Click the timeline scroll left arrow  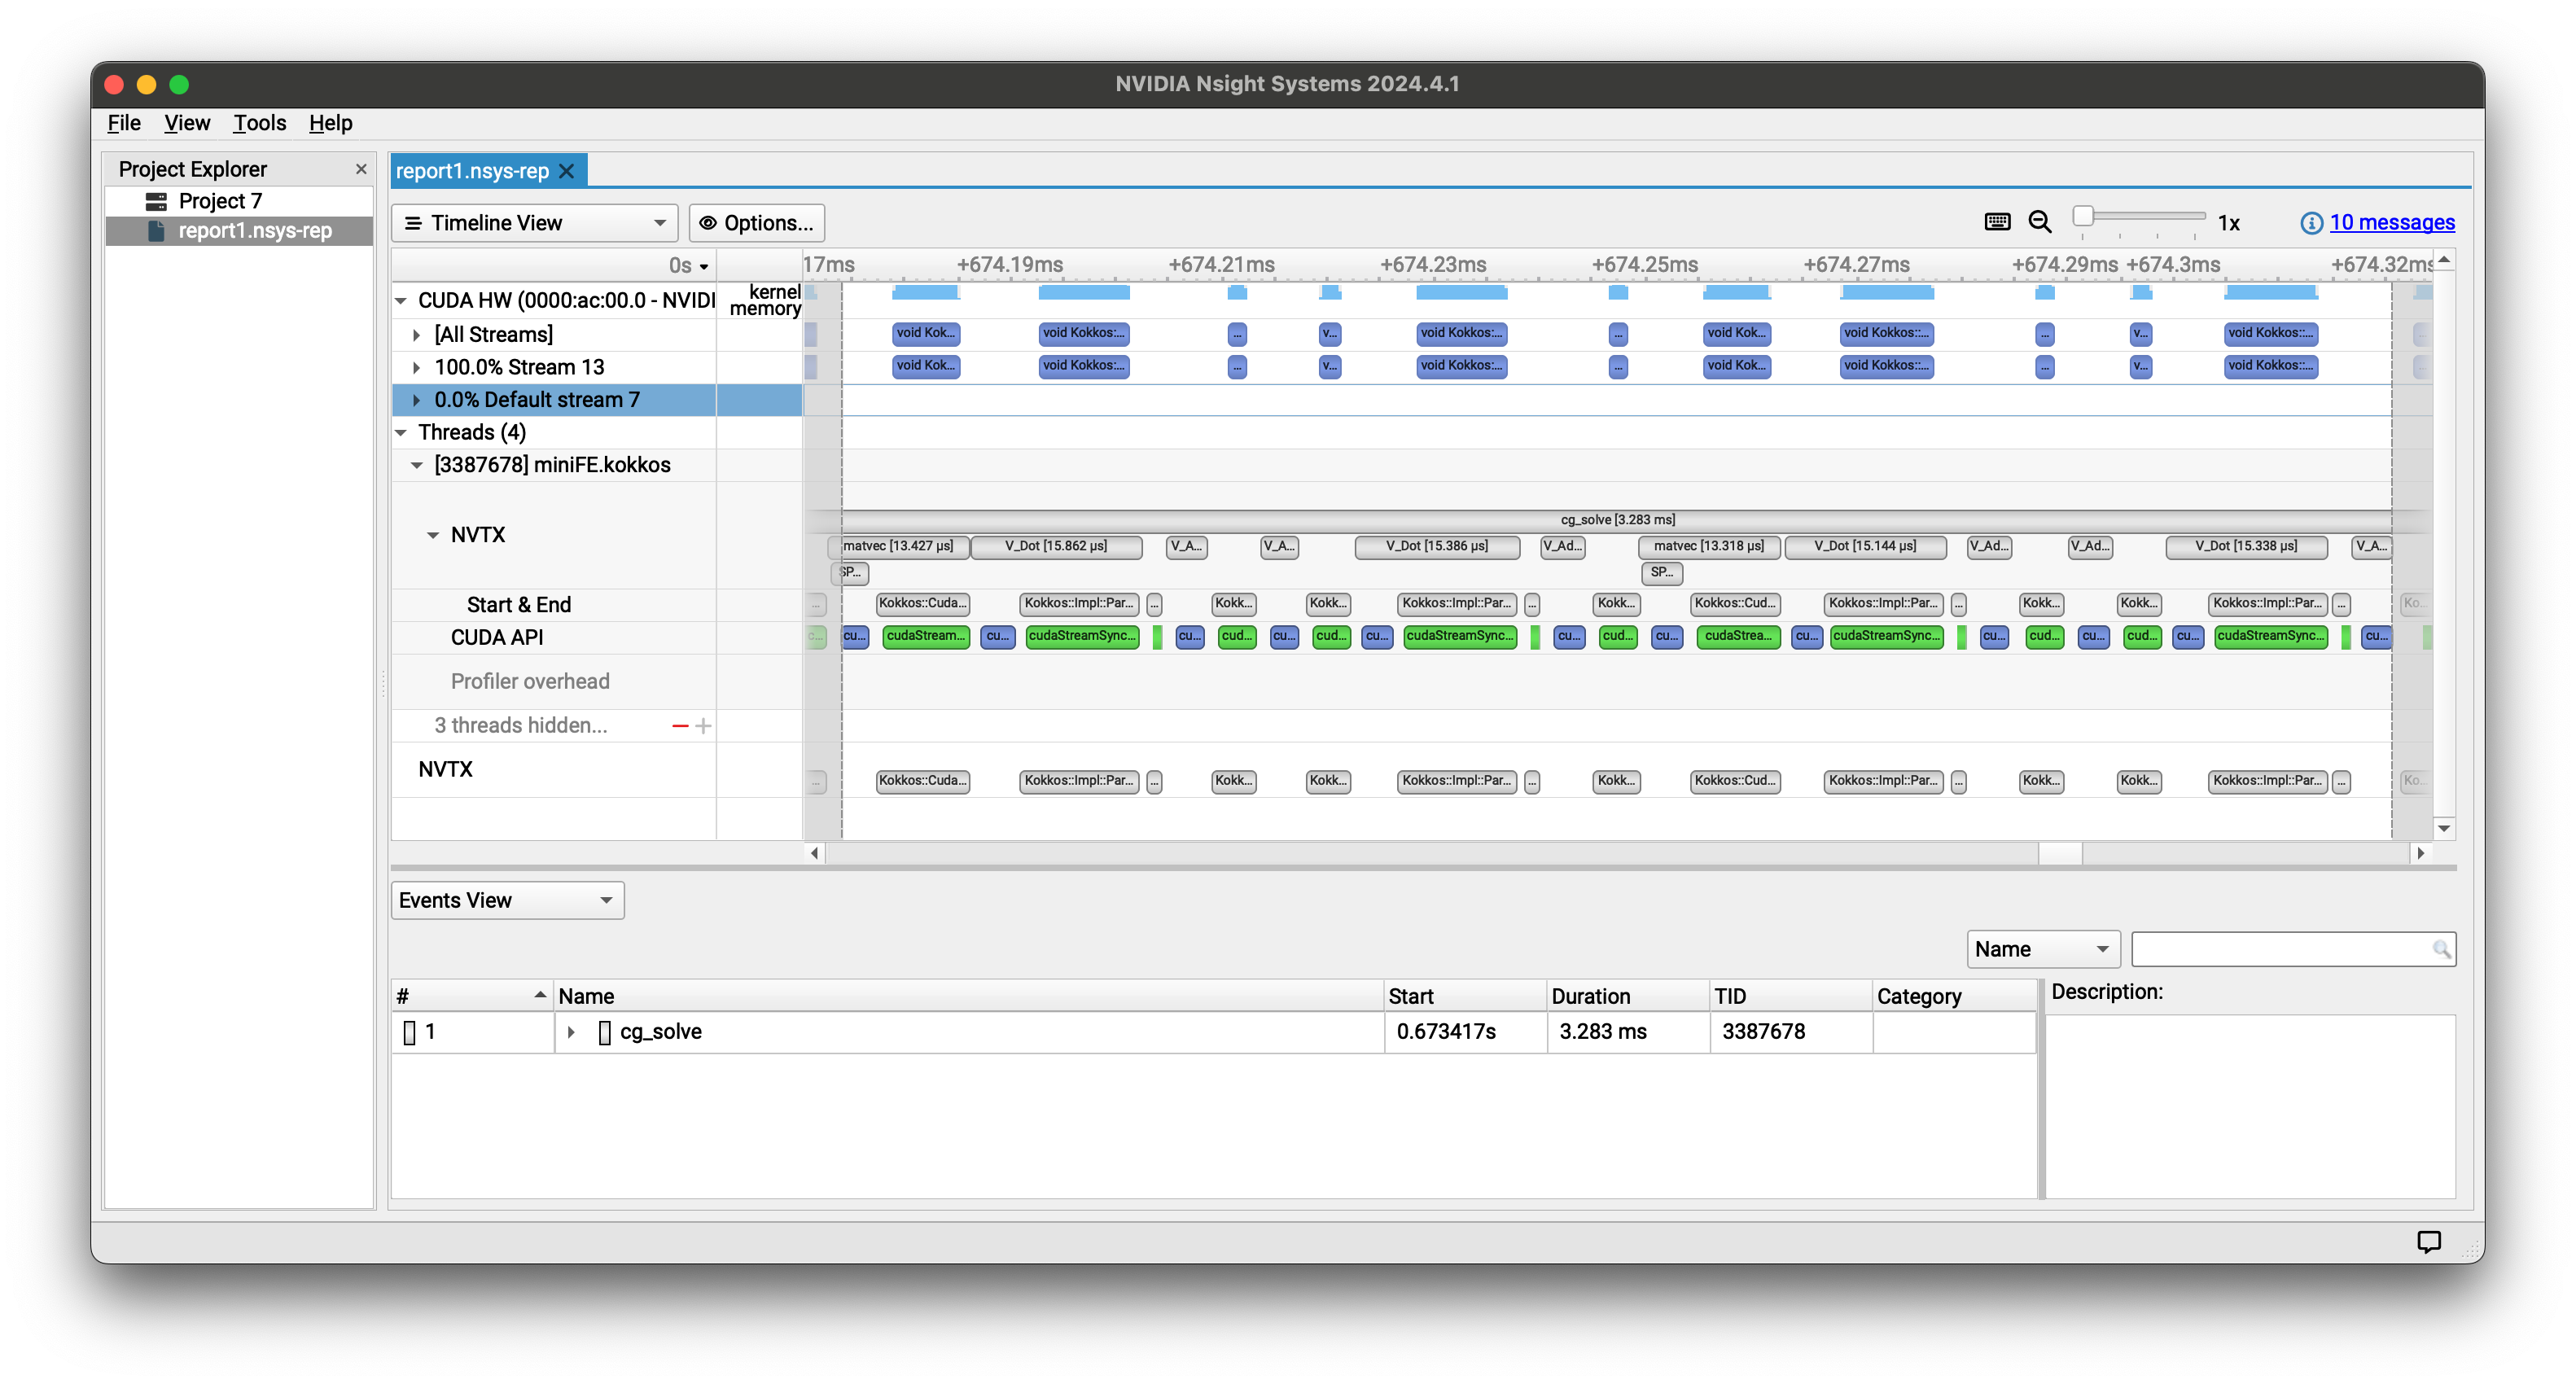tap(814, 853)
